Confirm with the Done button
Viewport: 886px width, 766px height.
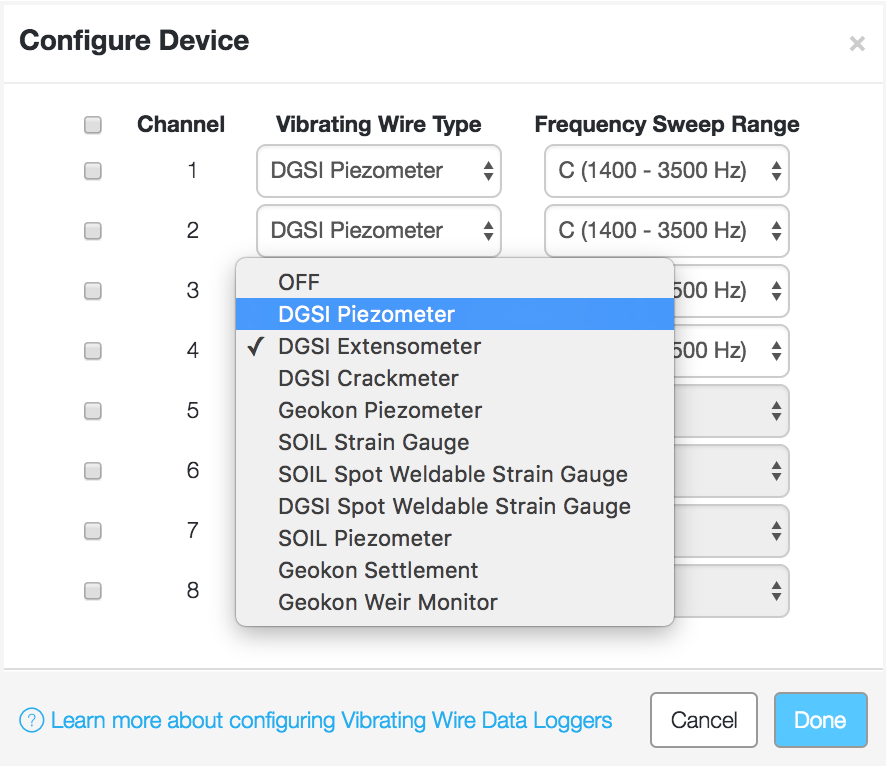point(820,720)
